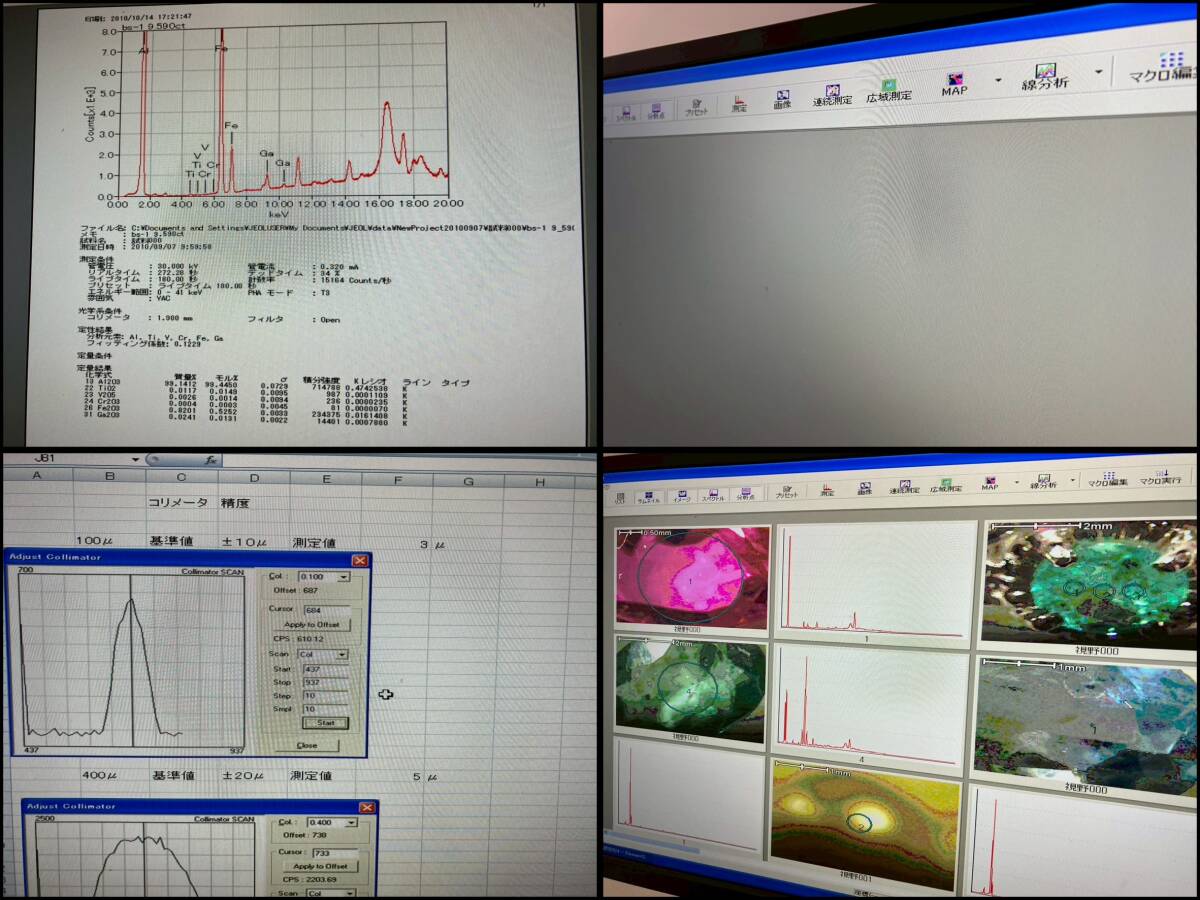Click the 線分析 line analysis icon in the thumbnail-grid window

click(x=1043, y=482)
